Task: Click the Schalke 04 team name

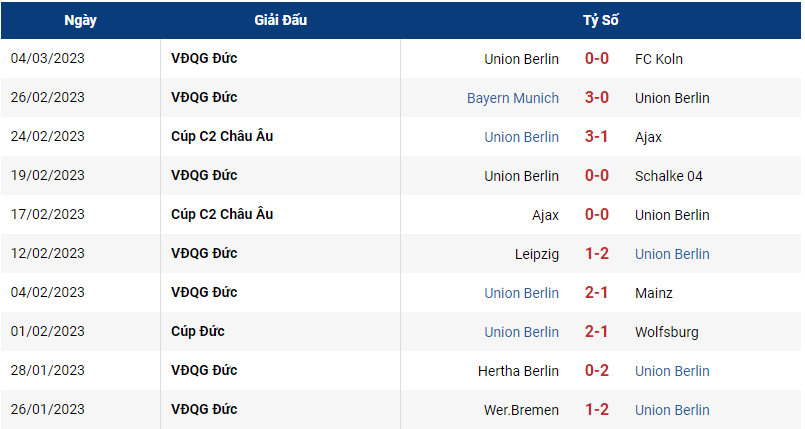Action: click(x=668, y=176)
